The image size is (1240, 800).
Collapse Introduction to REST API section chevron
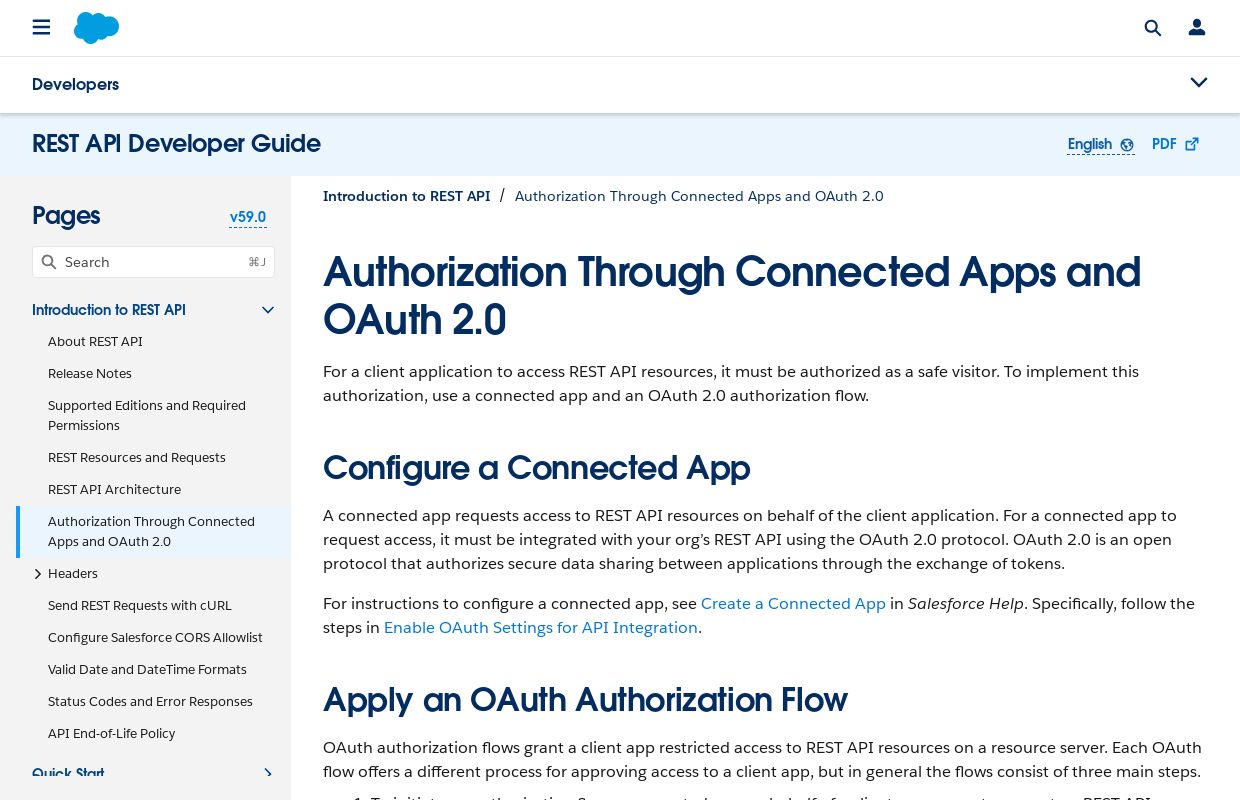(x=268, y=310)
